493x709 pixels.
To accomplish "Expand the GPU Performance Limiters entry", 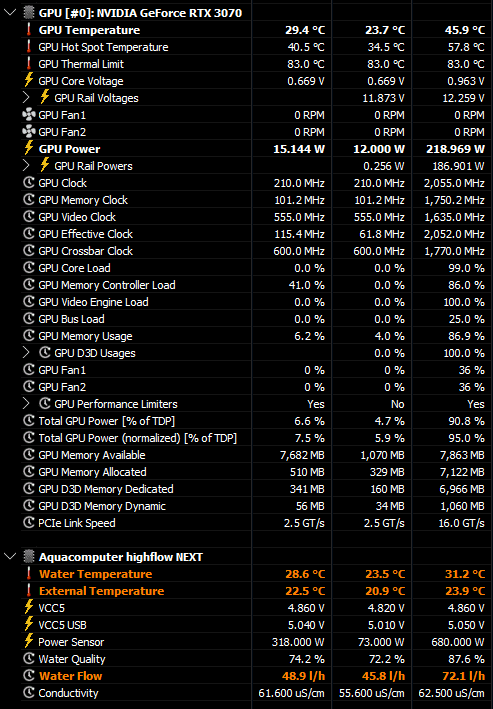I will pos(26,403).
